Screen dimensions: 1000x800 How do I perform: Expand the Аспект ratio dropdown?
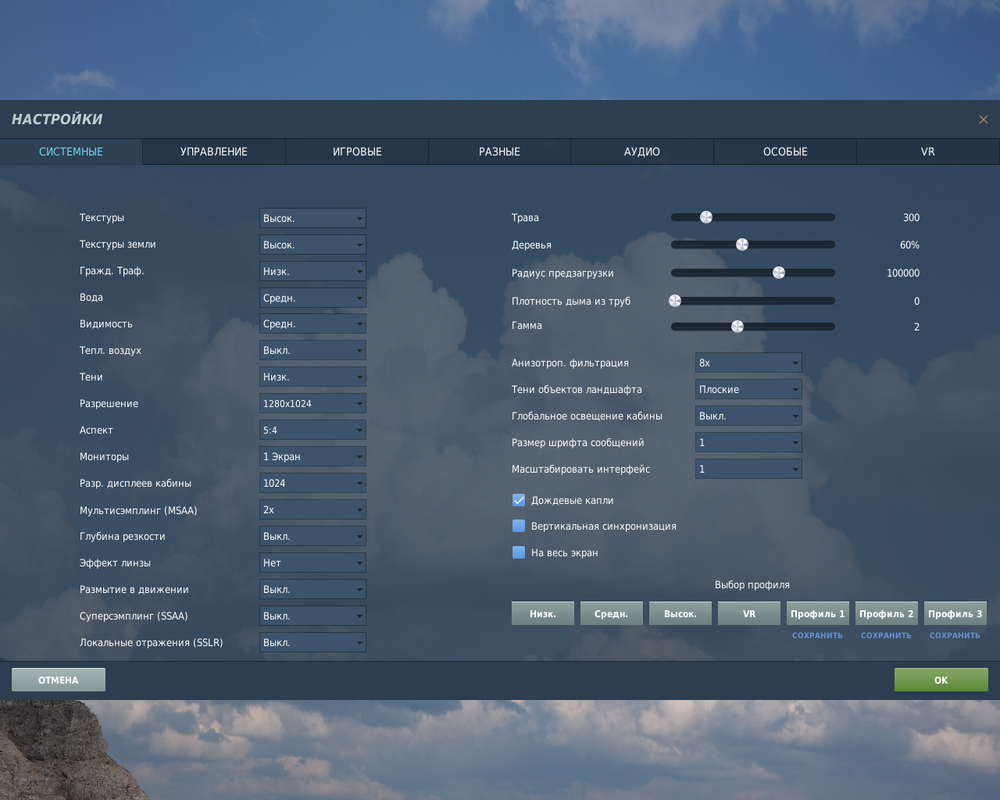[312, 429]
